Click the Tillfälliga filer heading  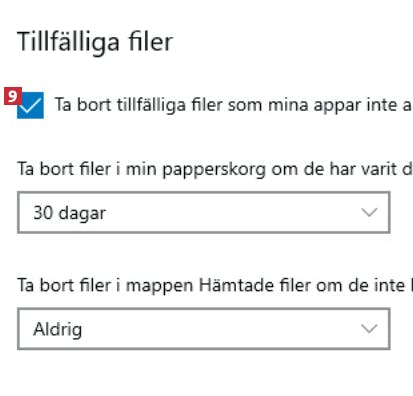pos(95,43)
